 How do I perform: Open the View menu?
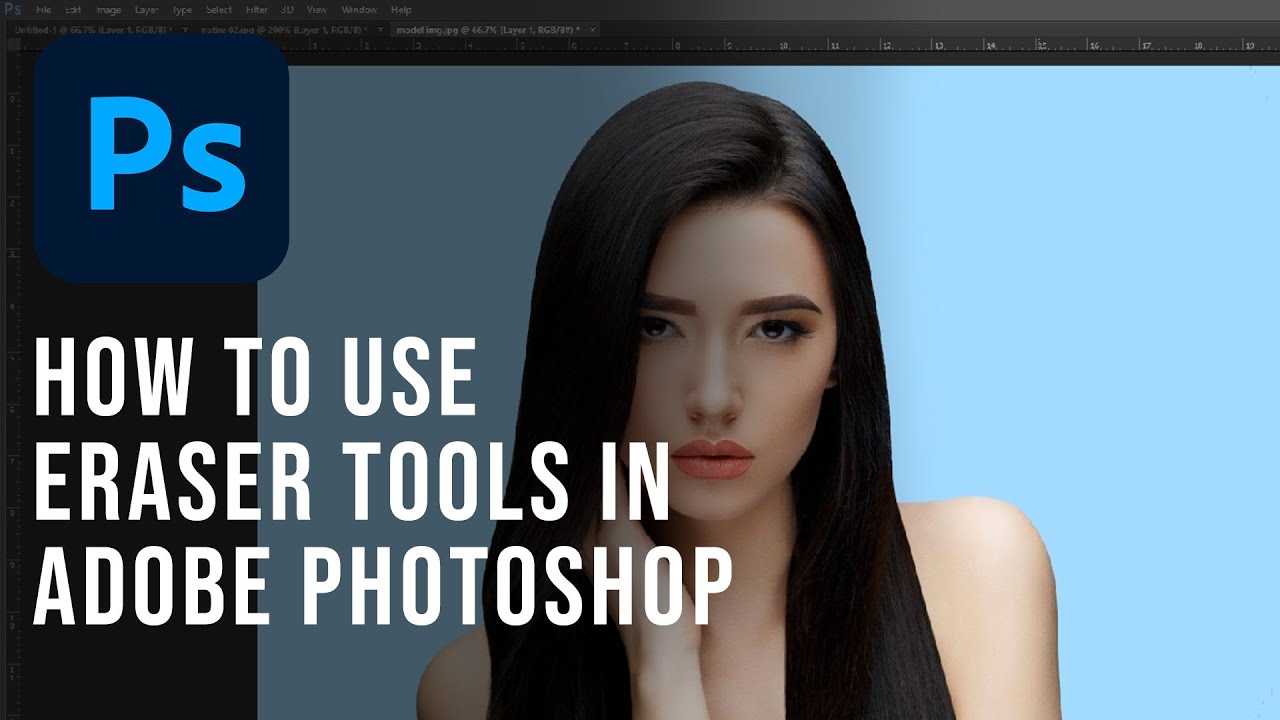point(317,10)
